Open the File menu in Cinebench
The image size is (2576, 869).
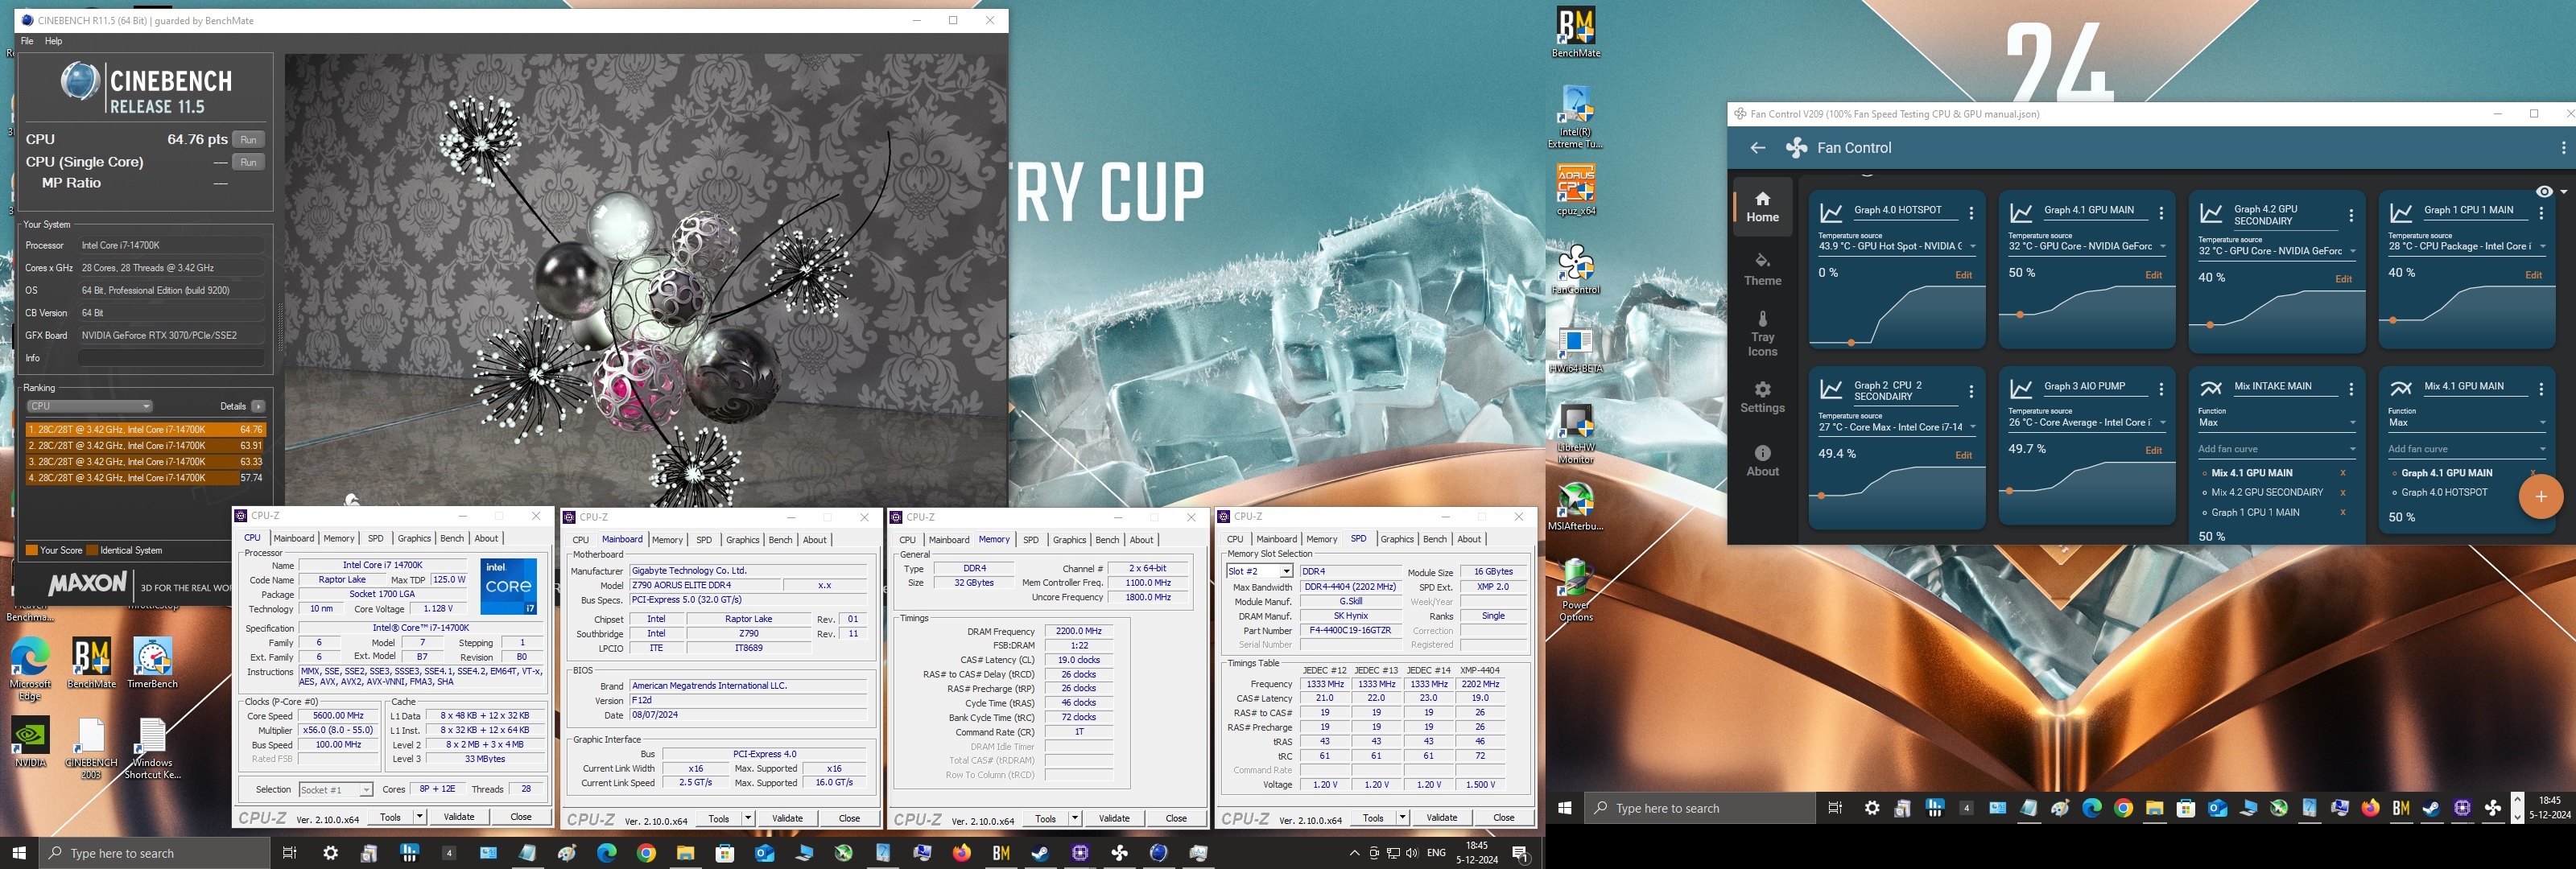(27, 41)
